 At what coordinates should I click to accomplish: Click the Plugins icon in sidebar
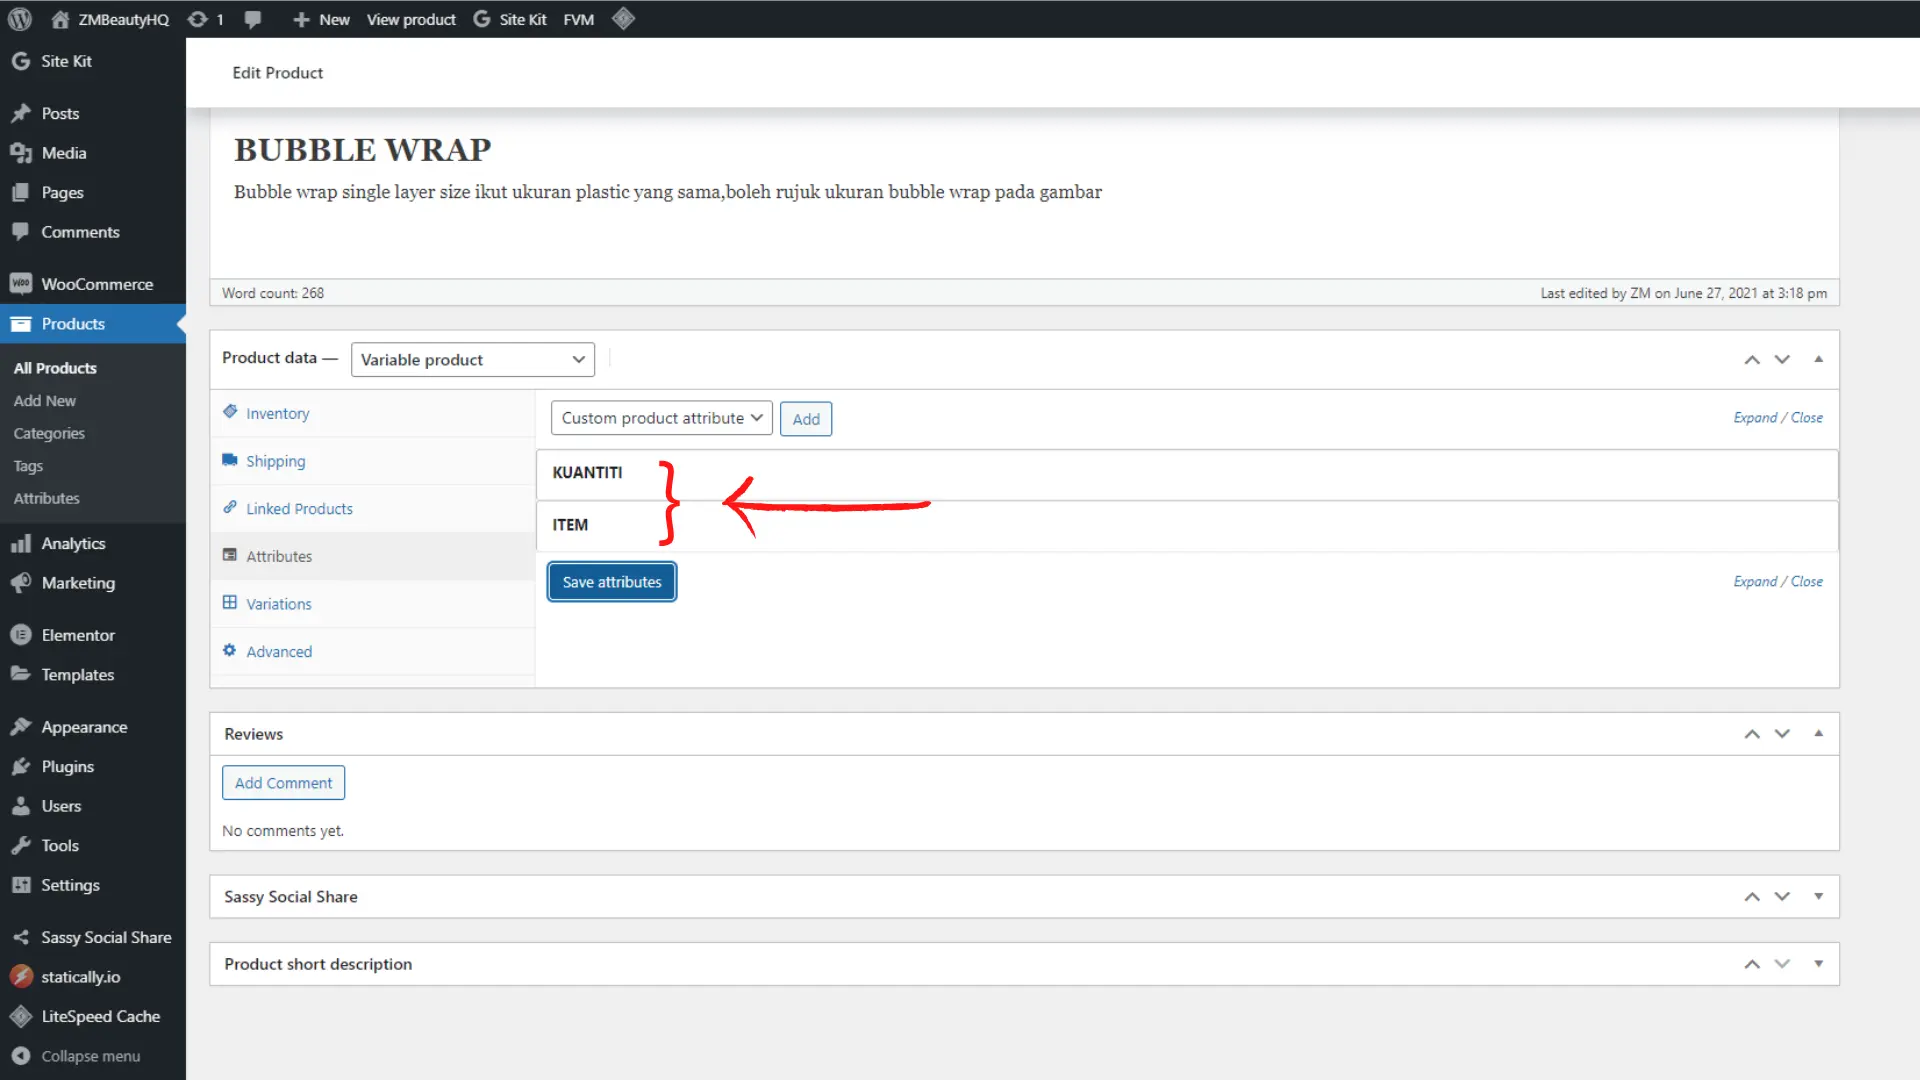(20, 766)
